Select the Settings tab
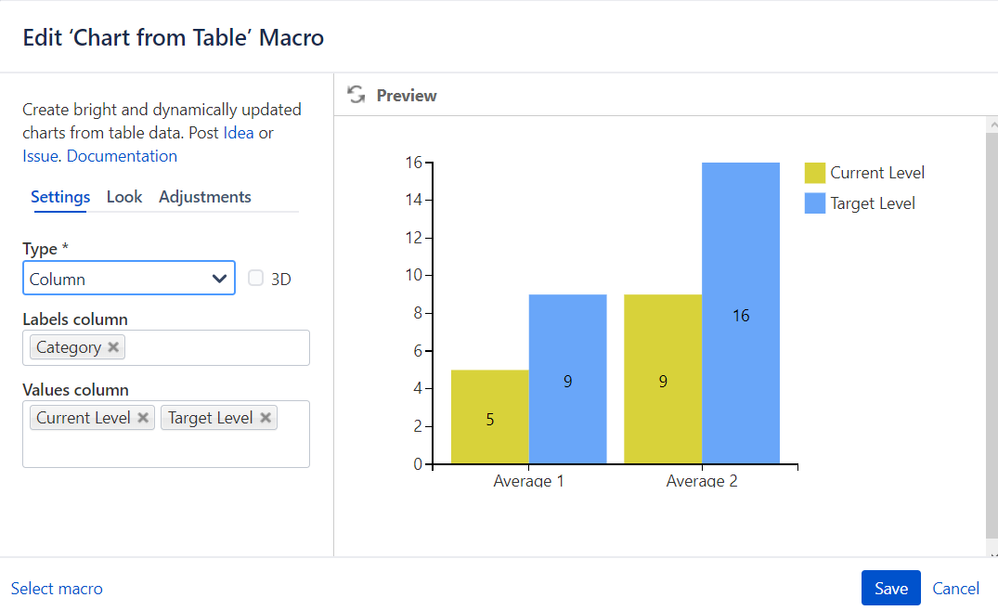Screen dimensions: 998x612 60,197
